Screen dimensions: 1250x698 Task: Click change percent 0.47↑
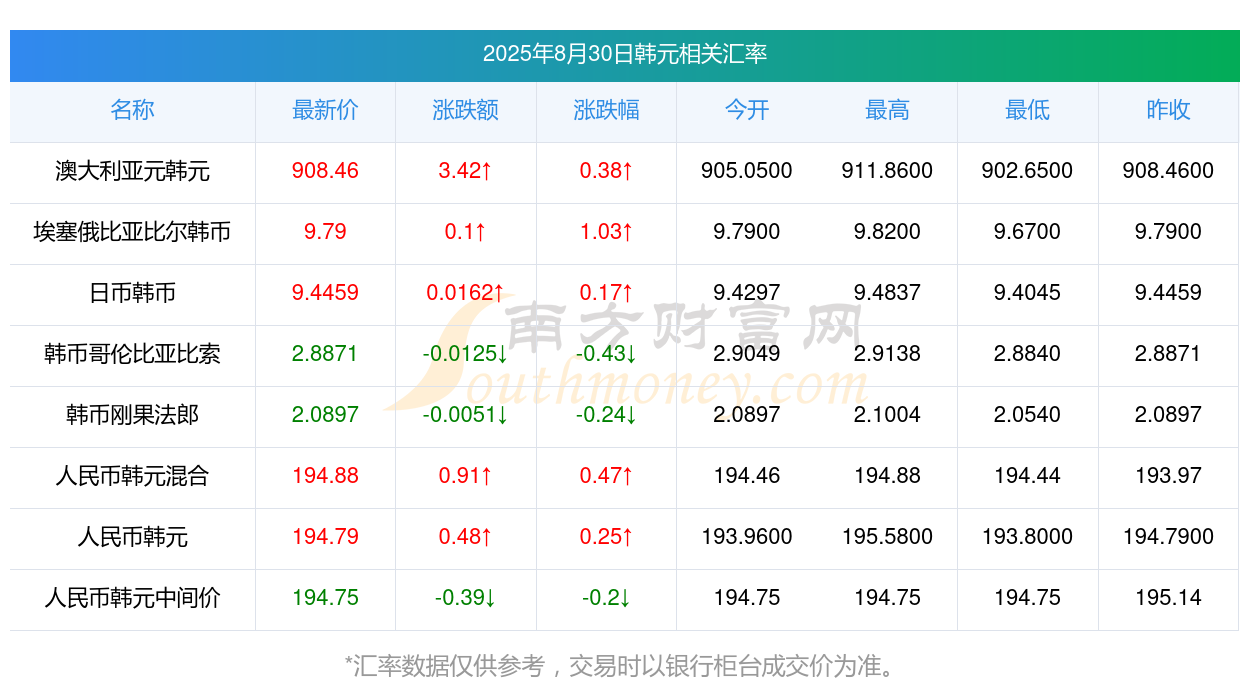pos(606,476)
